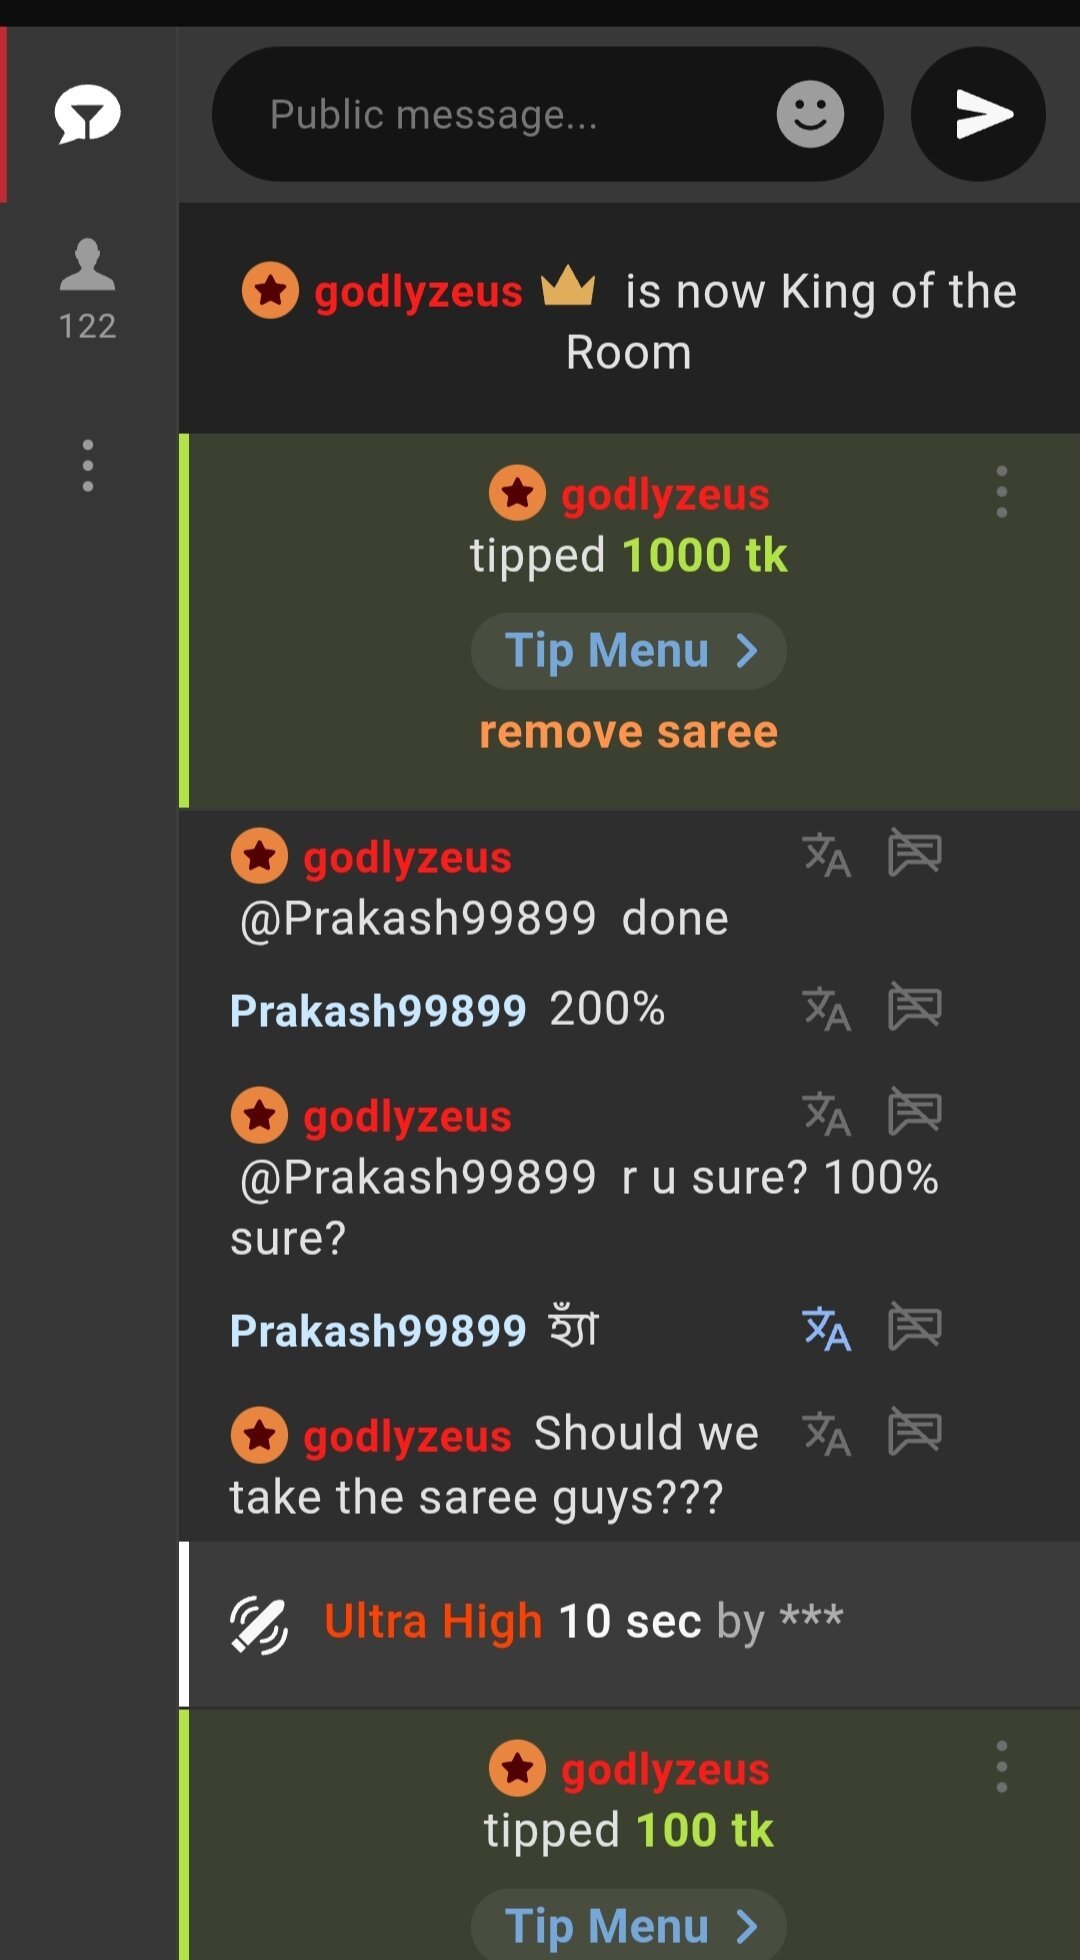Open the viewers list showing 122
This screenshot has height=1960, width=1080.
(x=88, y=290)
